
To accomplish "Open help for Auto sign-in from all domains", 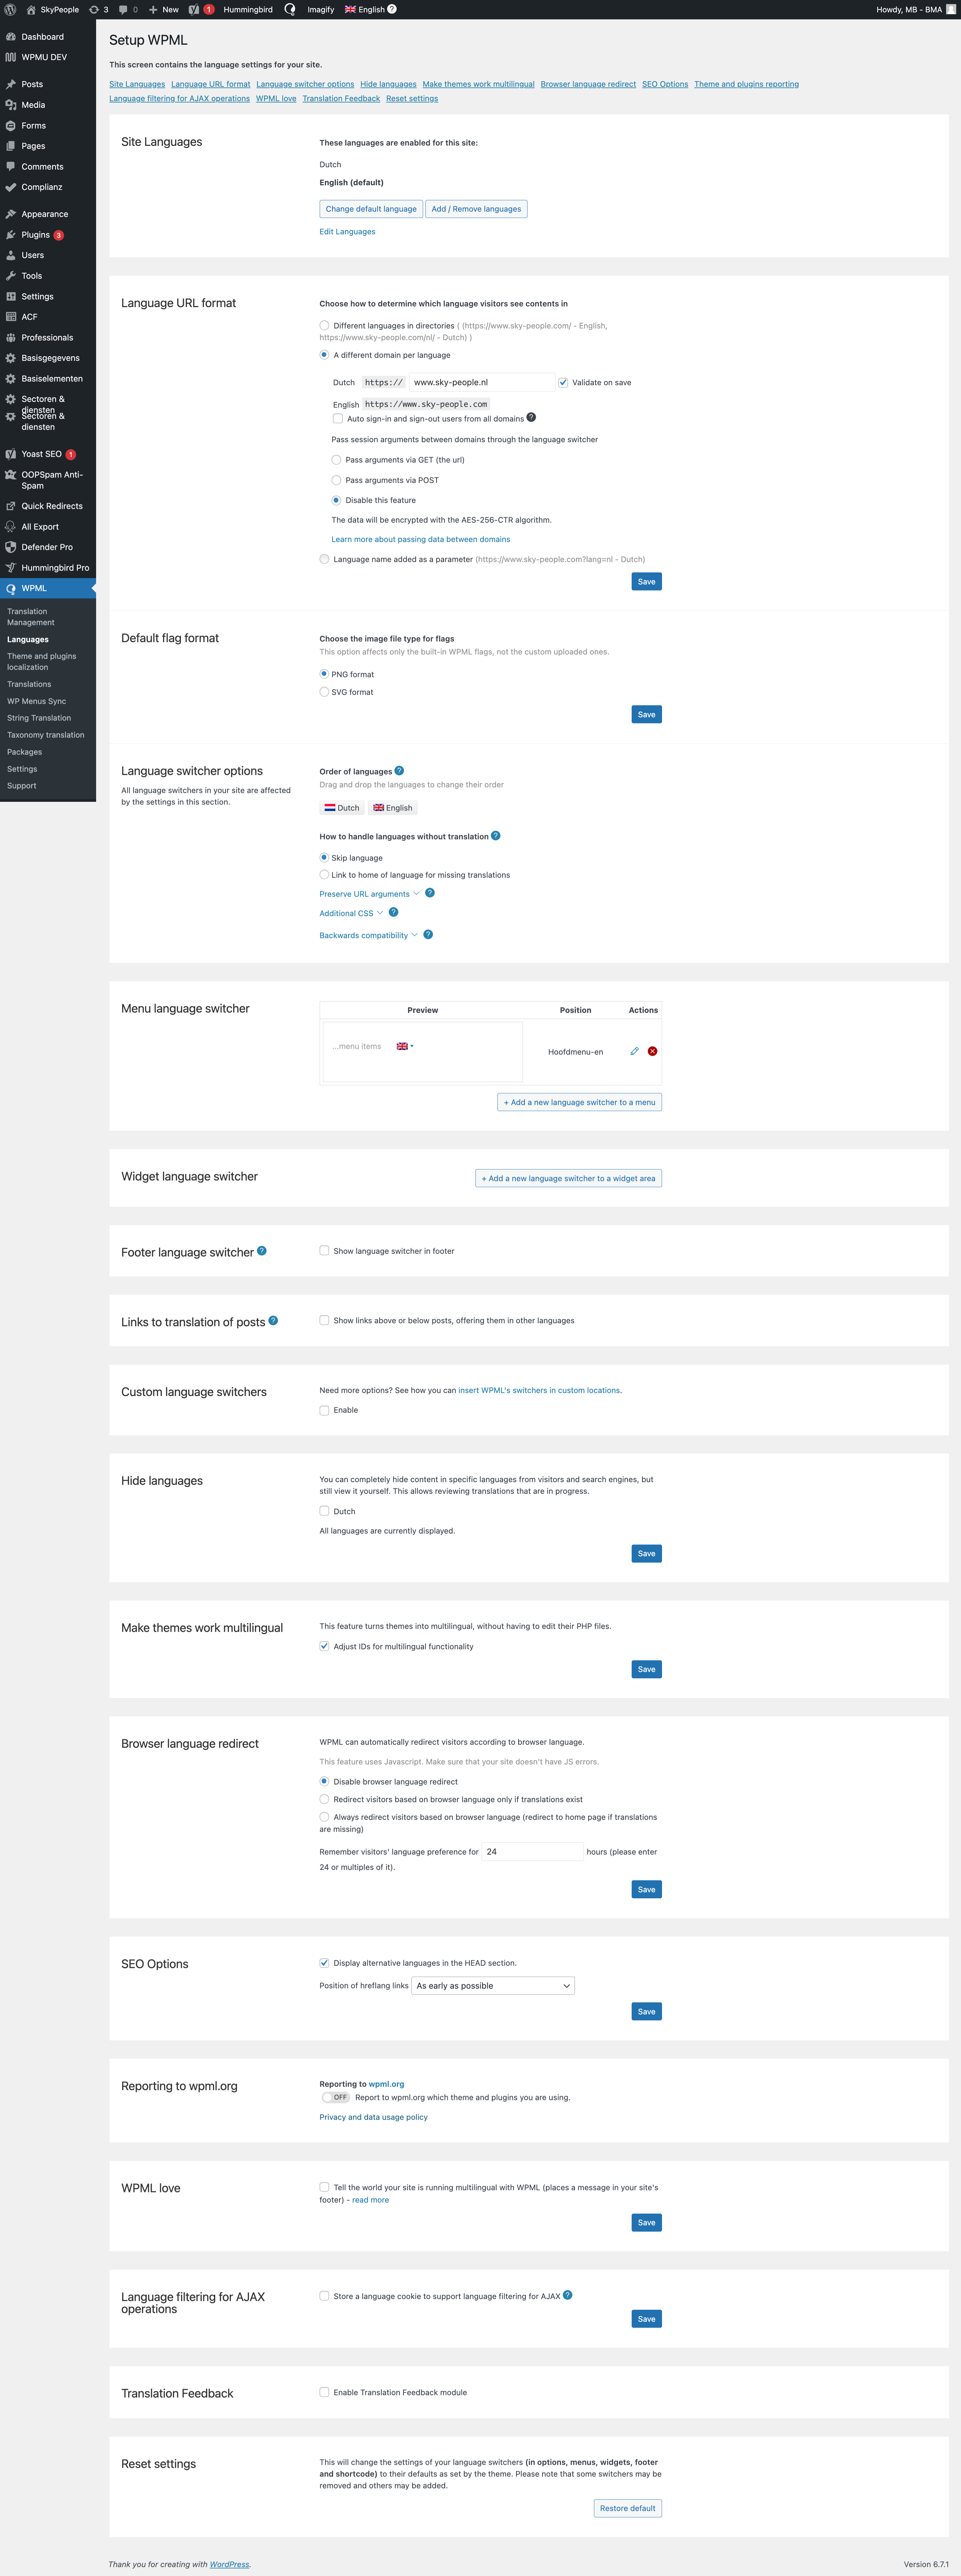I will (x=531, y=417).
